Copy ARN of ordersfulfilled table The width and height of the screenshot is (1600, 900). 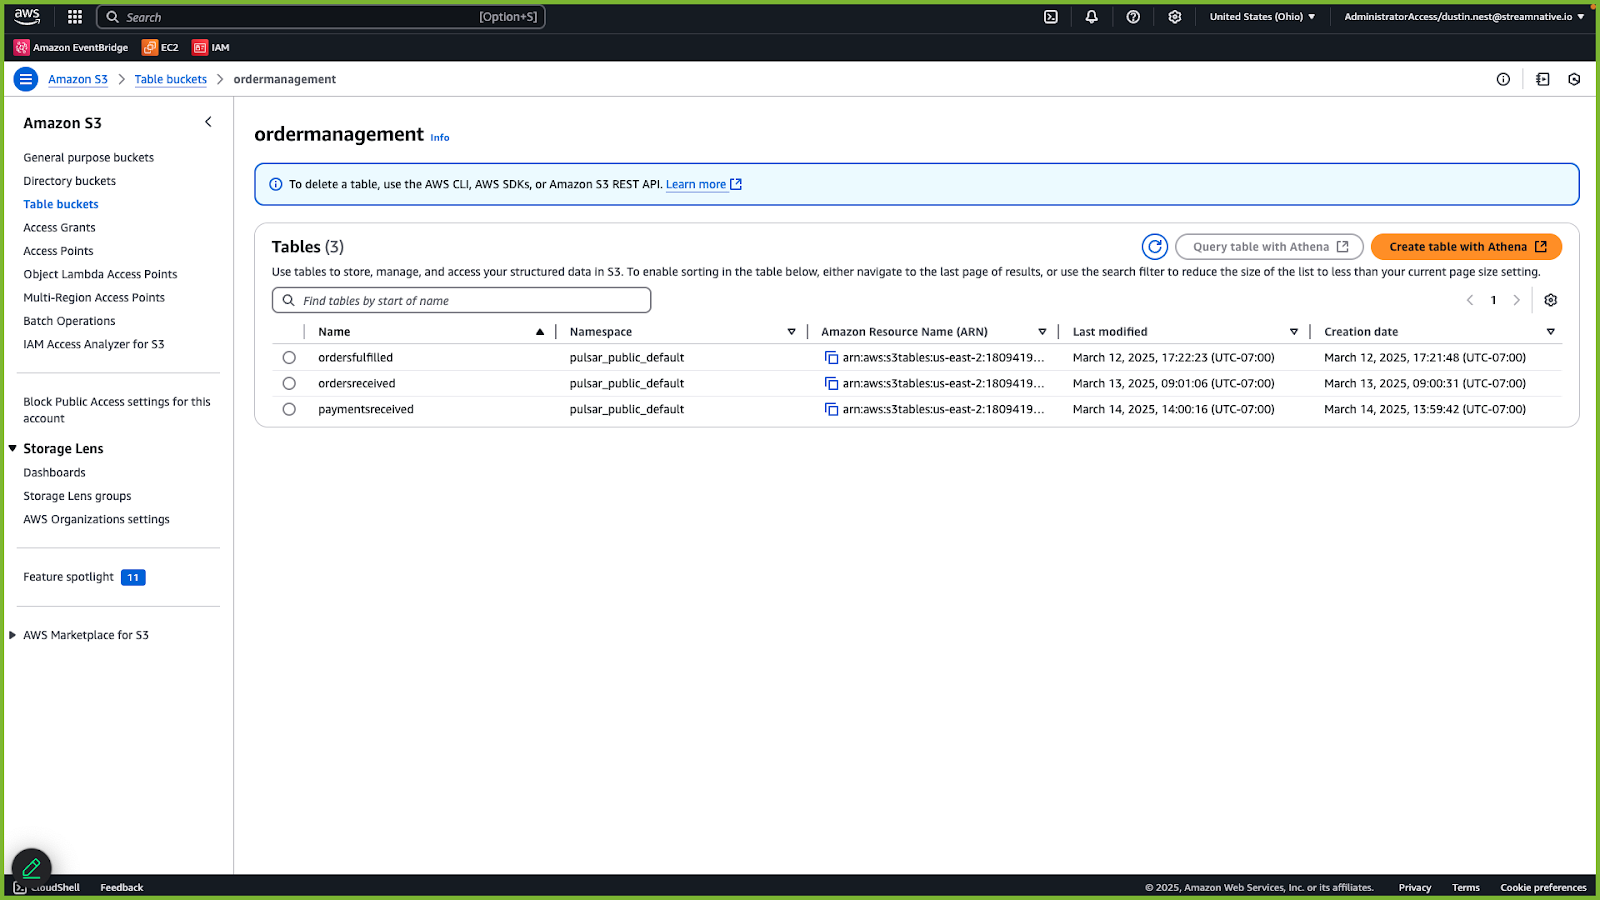(x=831, y=358)
